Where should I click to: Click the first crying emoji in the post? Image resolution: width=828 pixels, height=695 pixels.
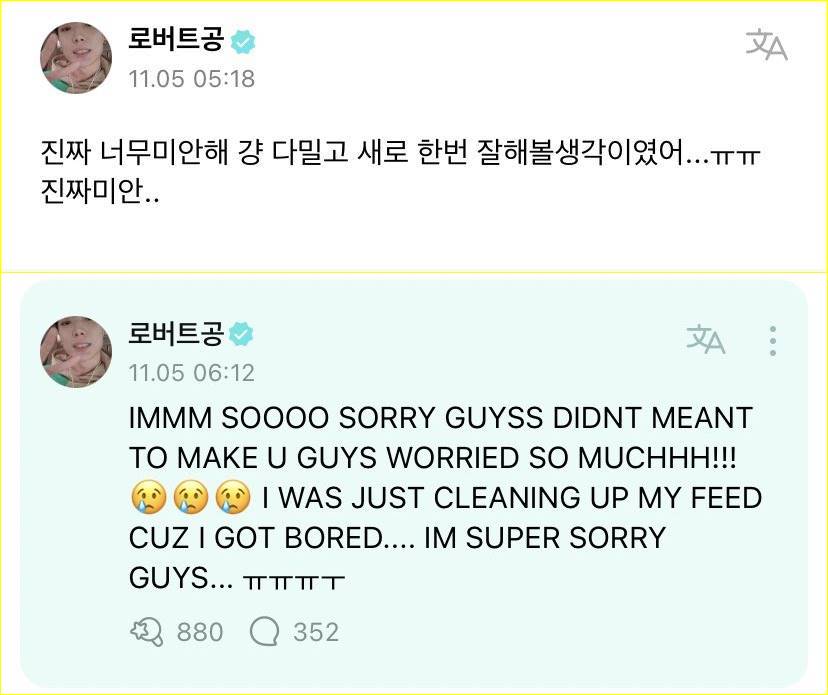(148, 498)
